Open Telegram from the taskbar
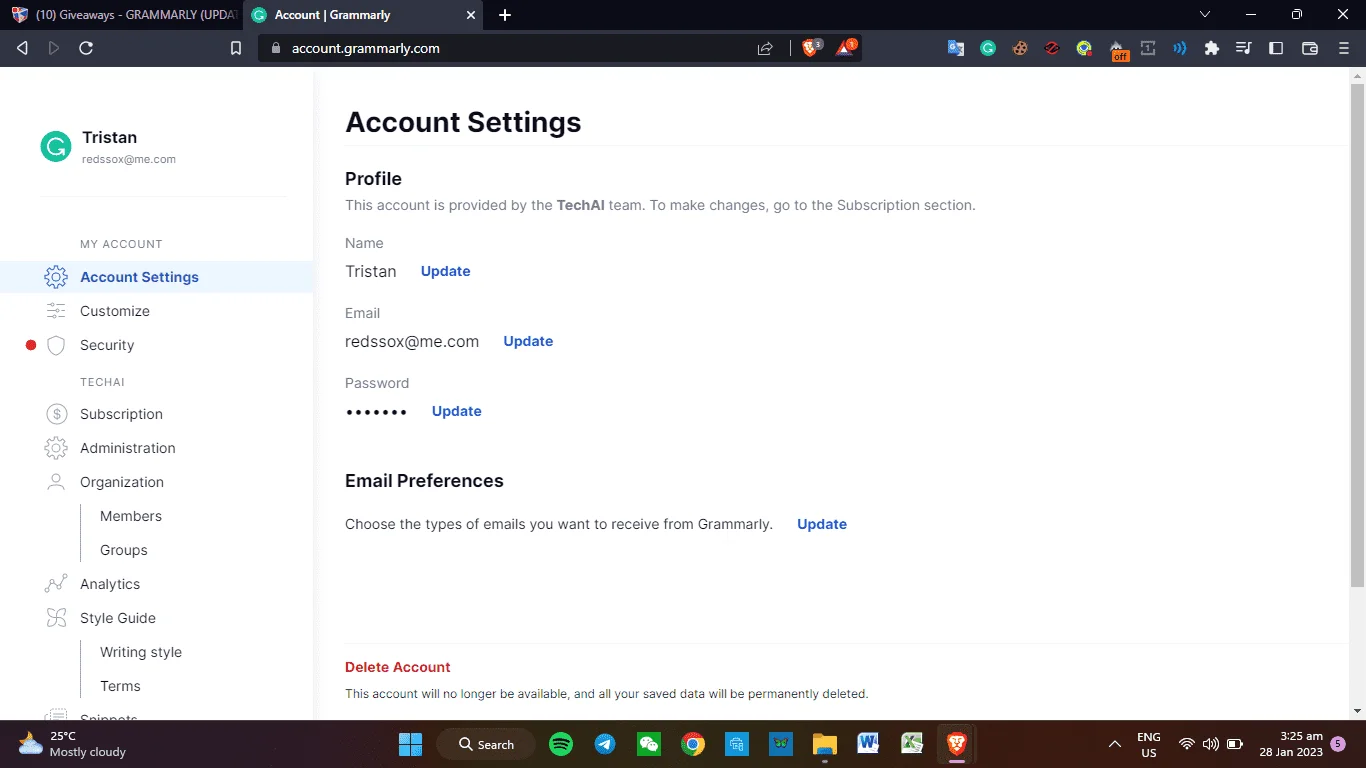The height and width of the screenshot is (768, 1366). point(605,744)
